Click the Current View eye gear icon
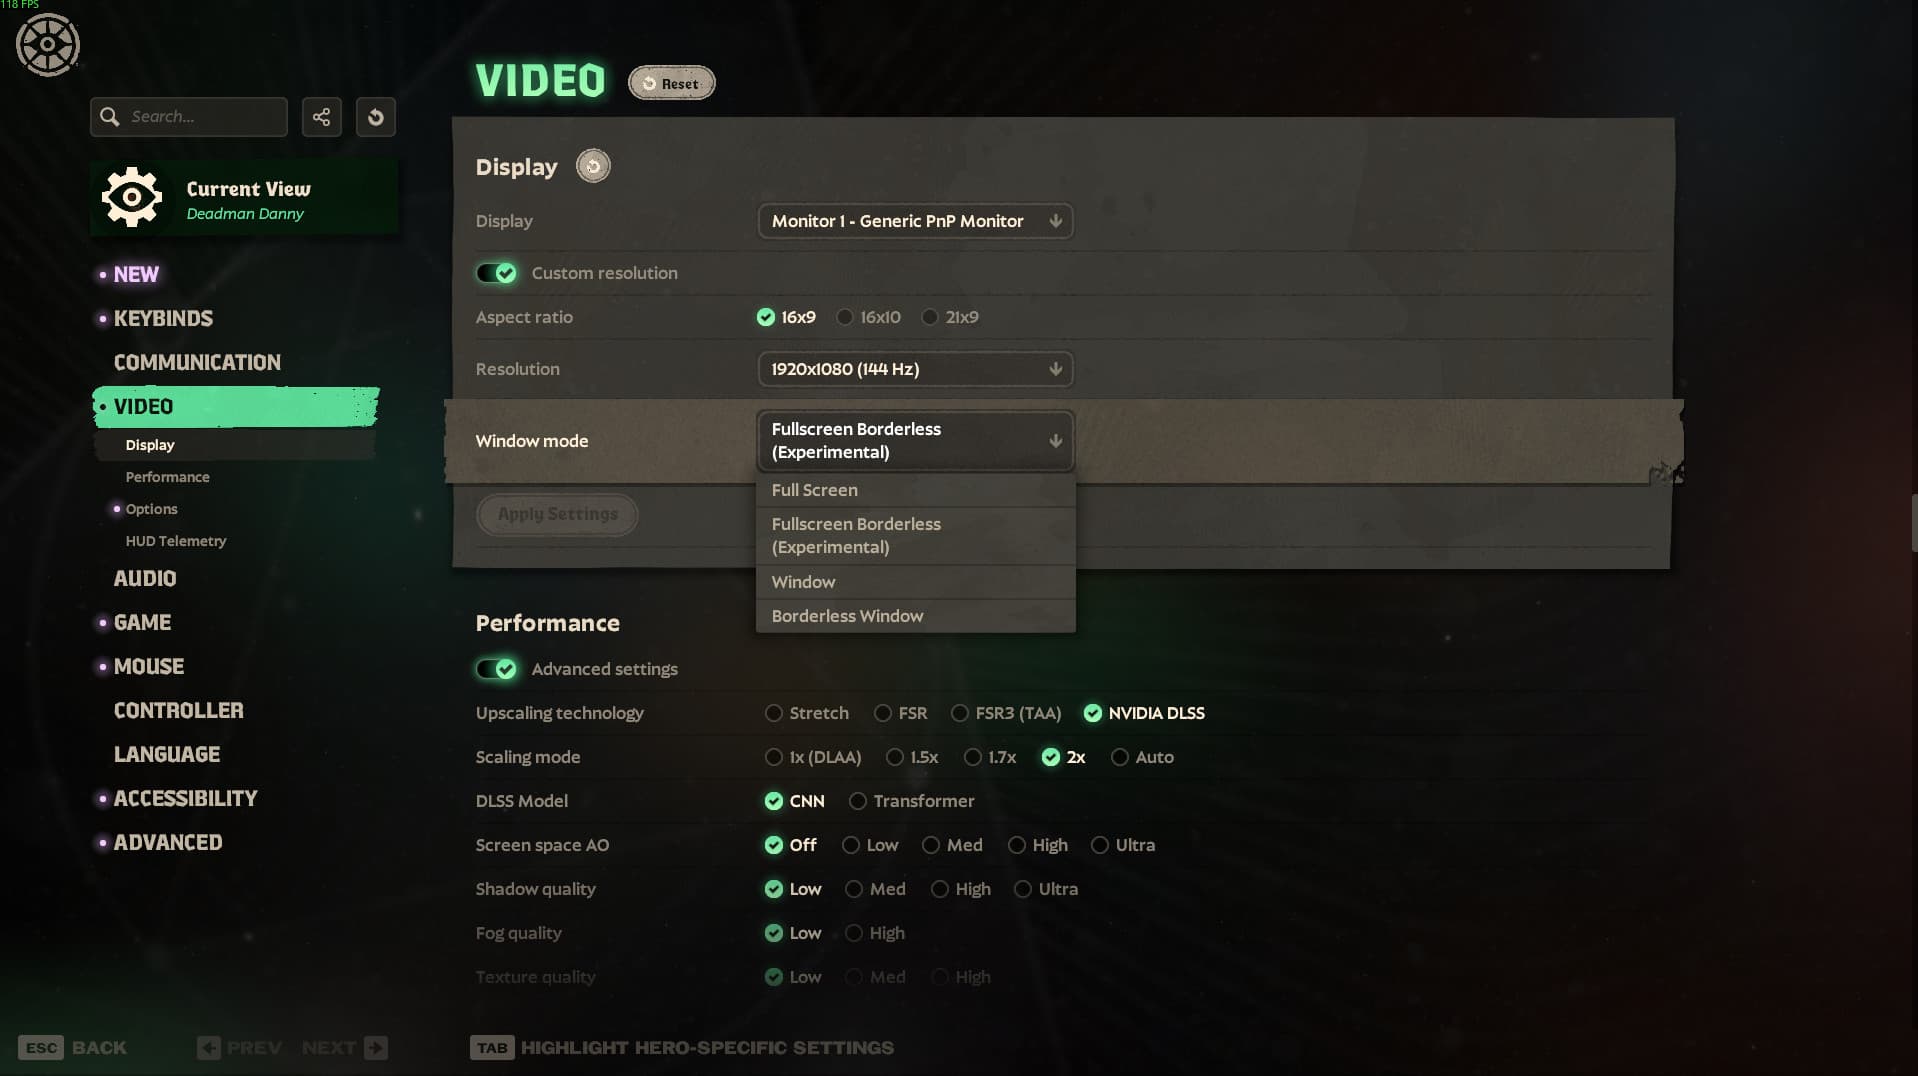 click(132, 197)
